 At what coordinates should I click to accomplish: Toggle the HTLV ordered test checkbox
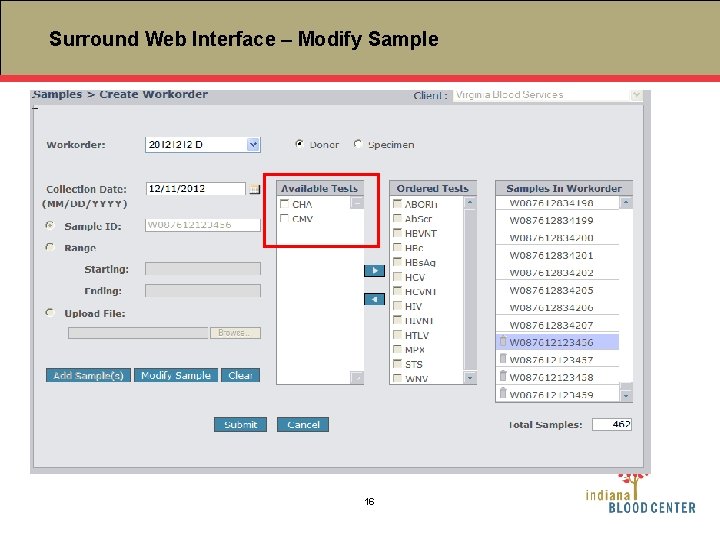coord(397,335)
